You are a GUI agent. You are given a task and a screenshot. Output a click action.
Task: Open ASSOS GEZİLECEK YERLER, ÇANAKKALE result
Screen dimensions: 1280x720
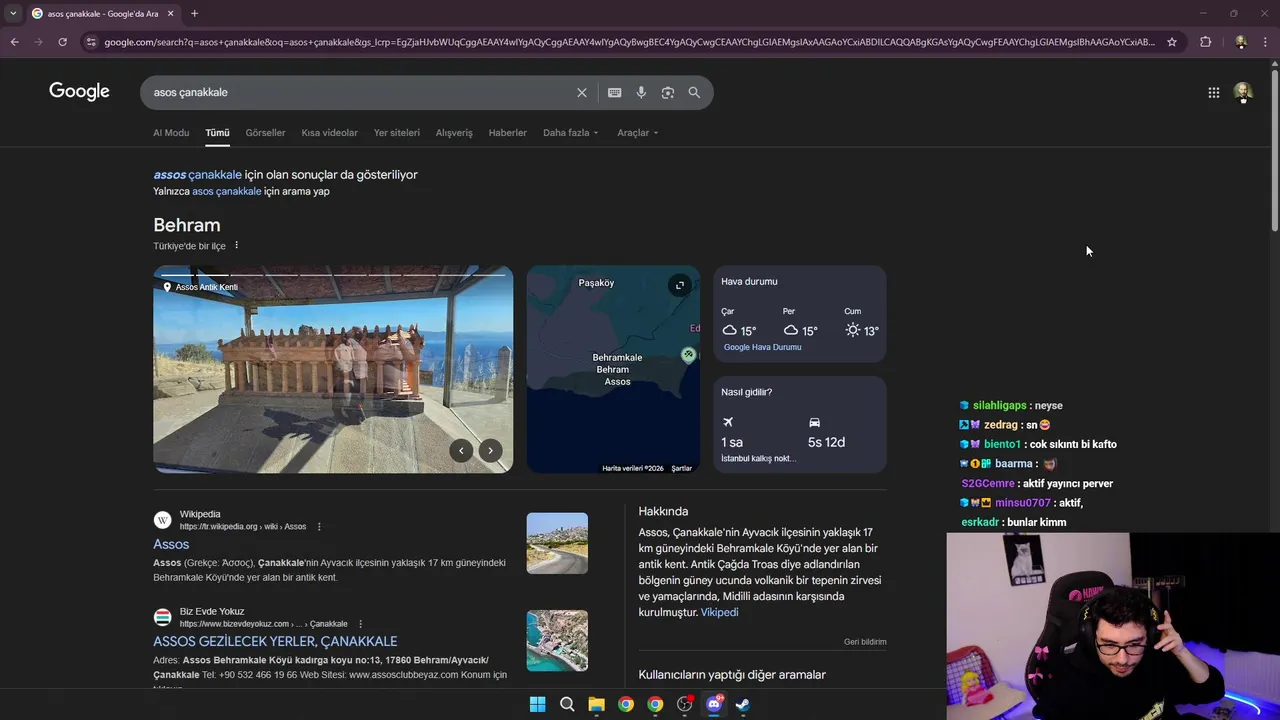(275, 641)
